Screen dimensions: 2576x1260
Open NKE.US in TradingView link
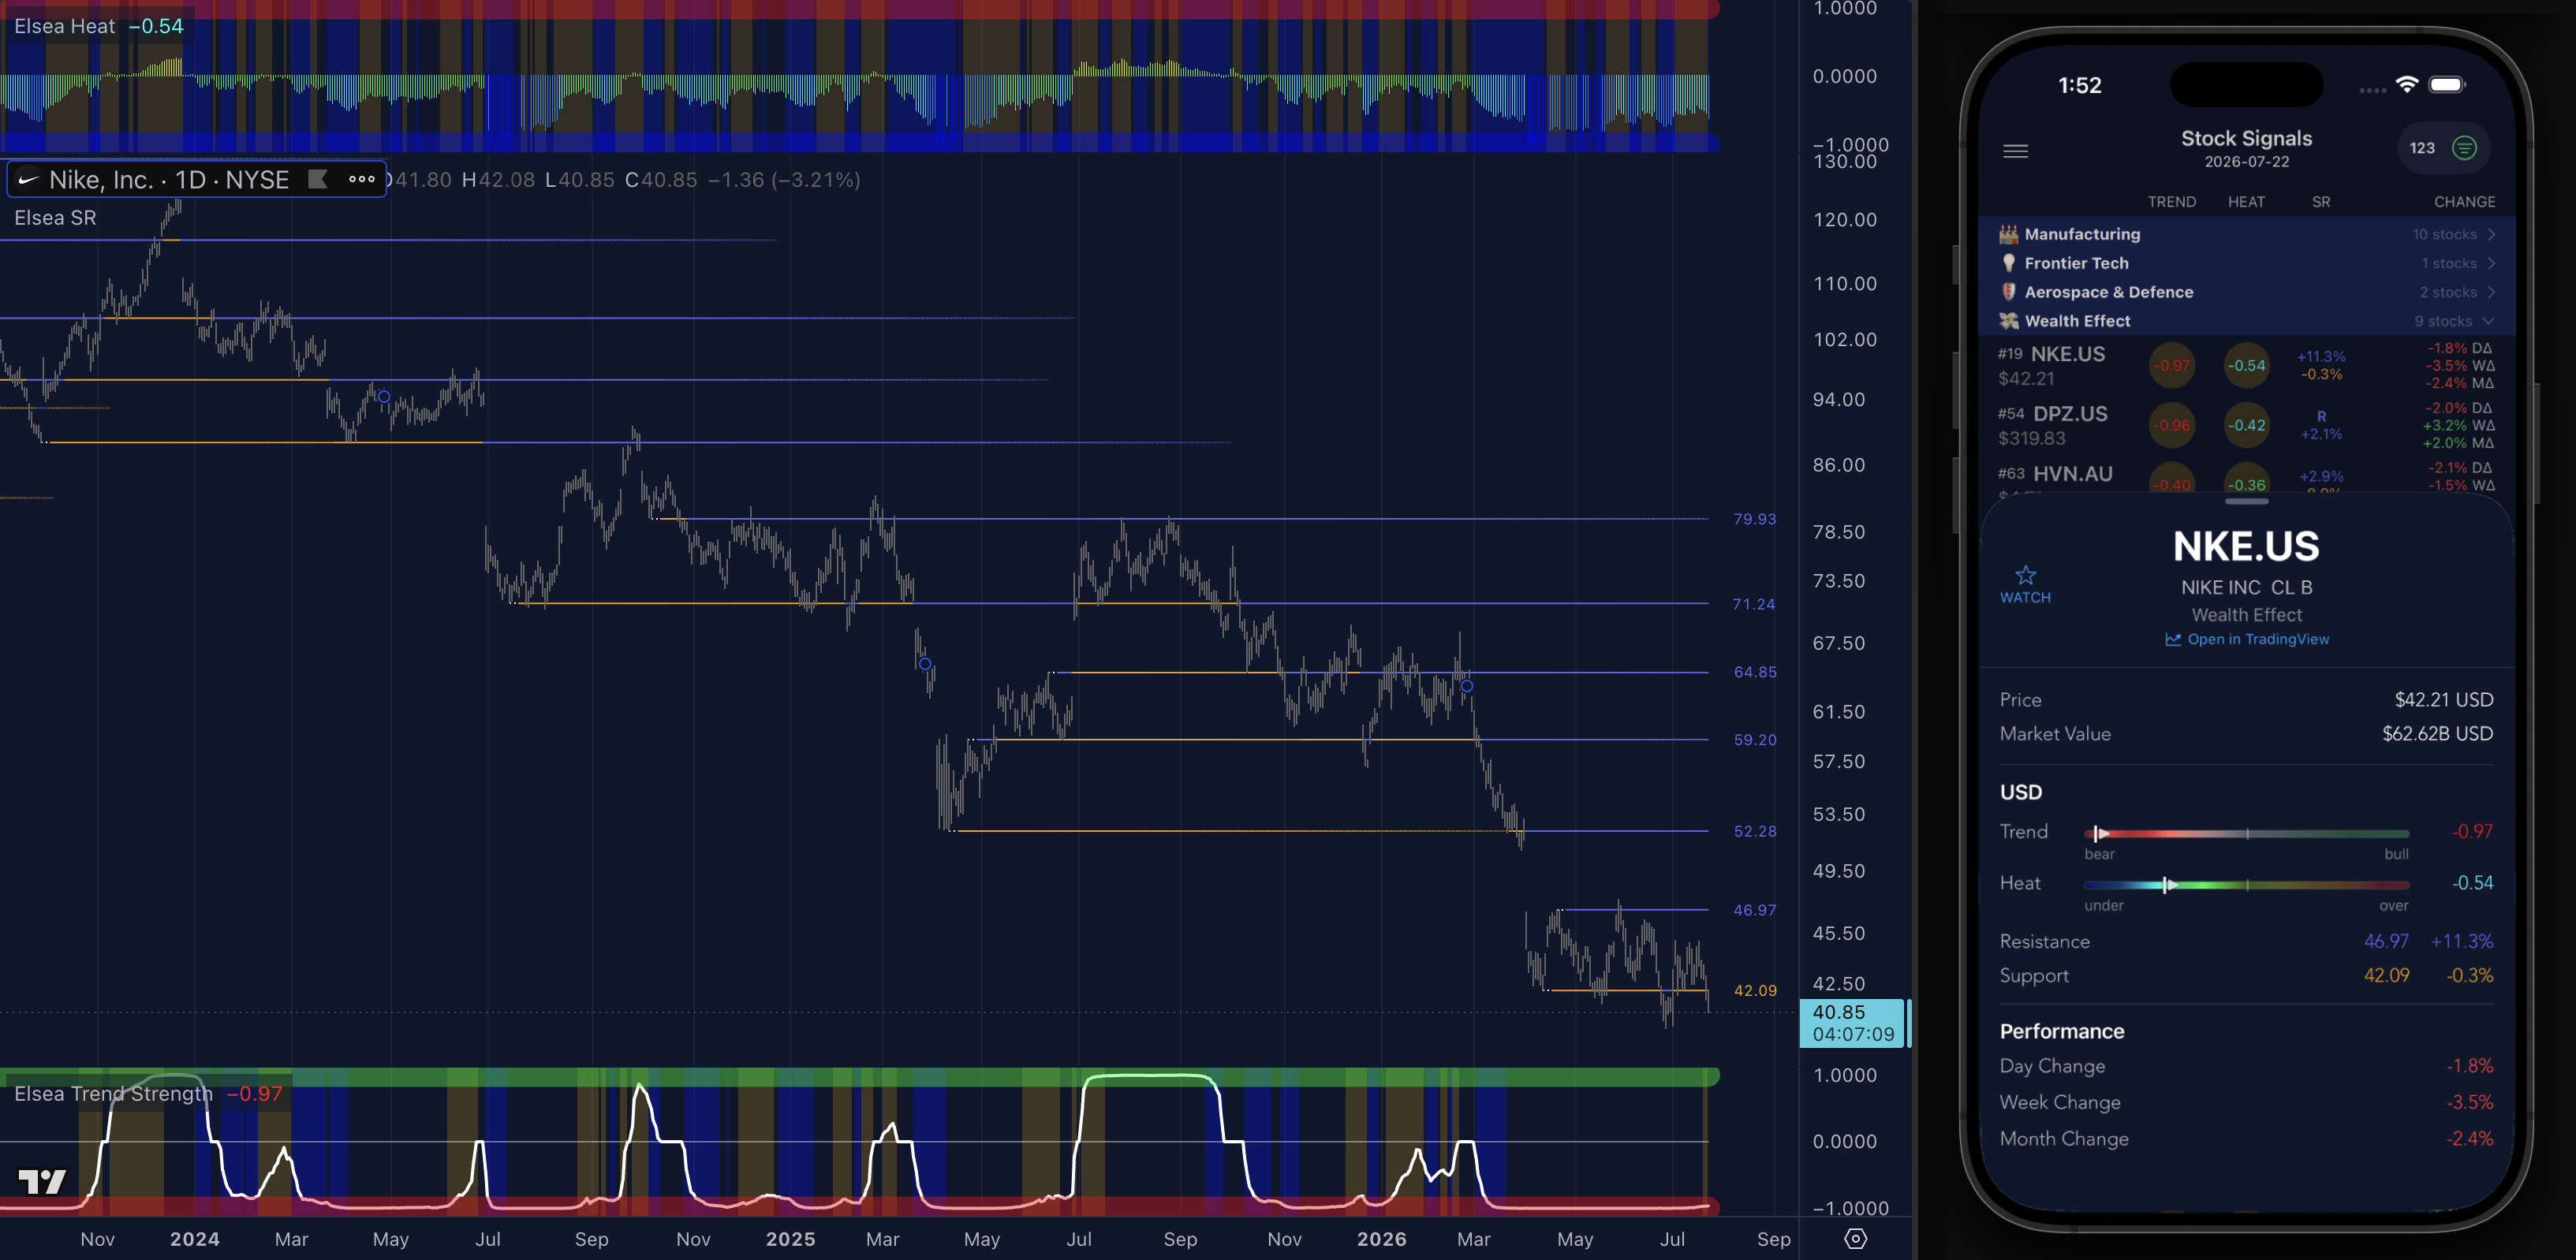[x=2247, y=639]
